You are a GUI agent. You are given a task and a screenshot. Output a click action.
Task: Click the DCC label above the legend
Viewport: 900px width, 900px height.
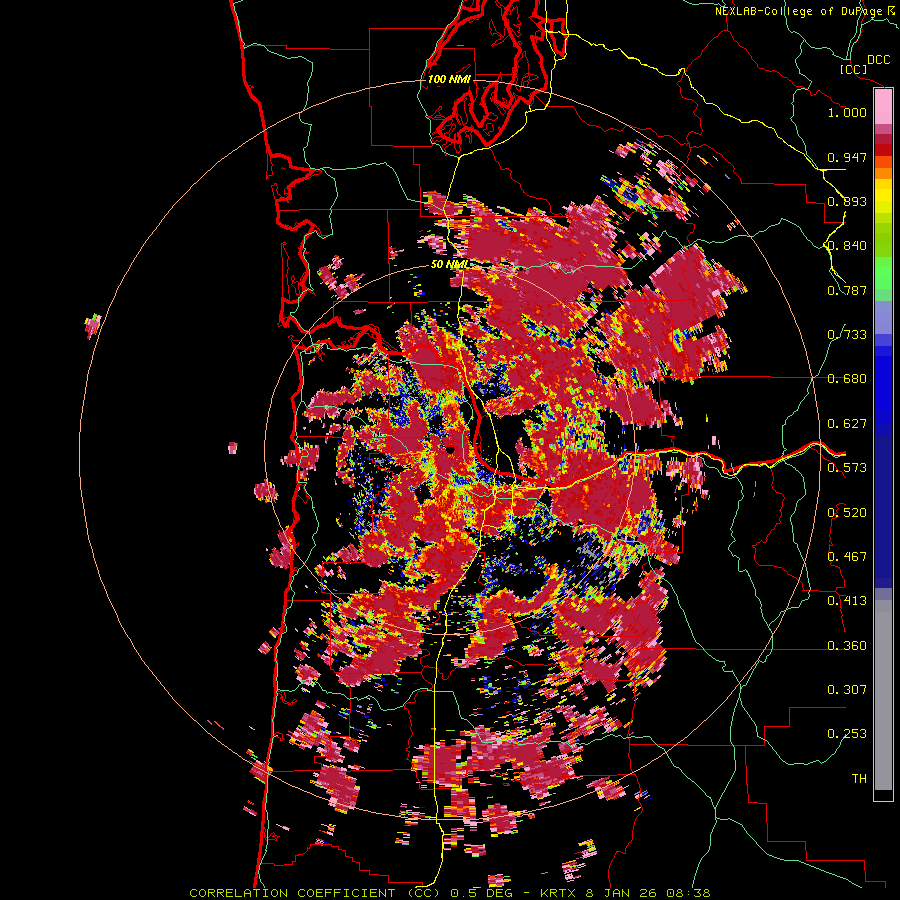(879, 60)
